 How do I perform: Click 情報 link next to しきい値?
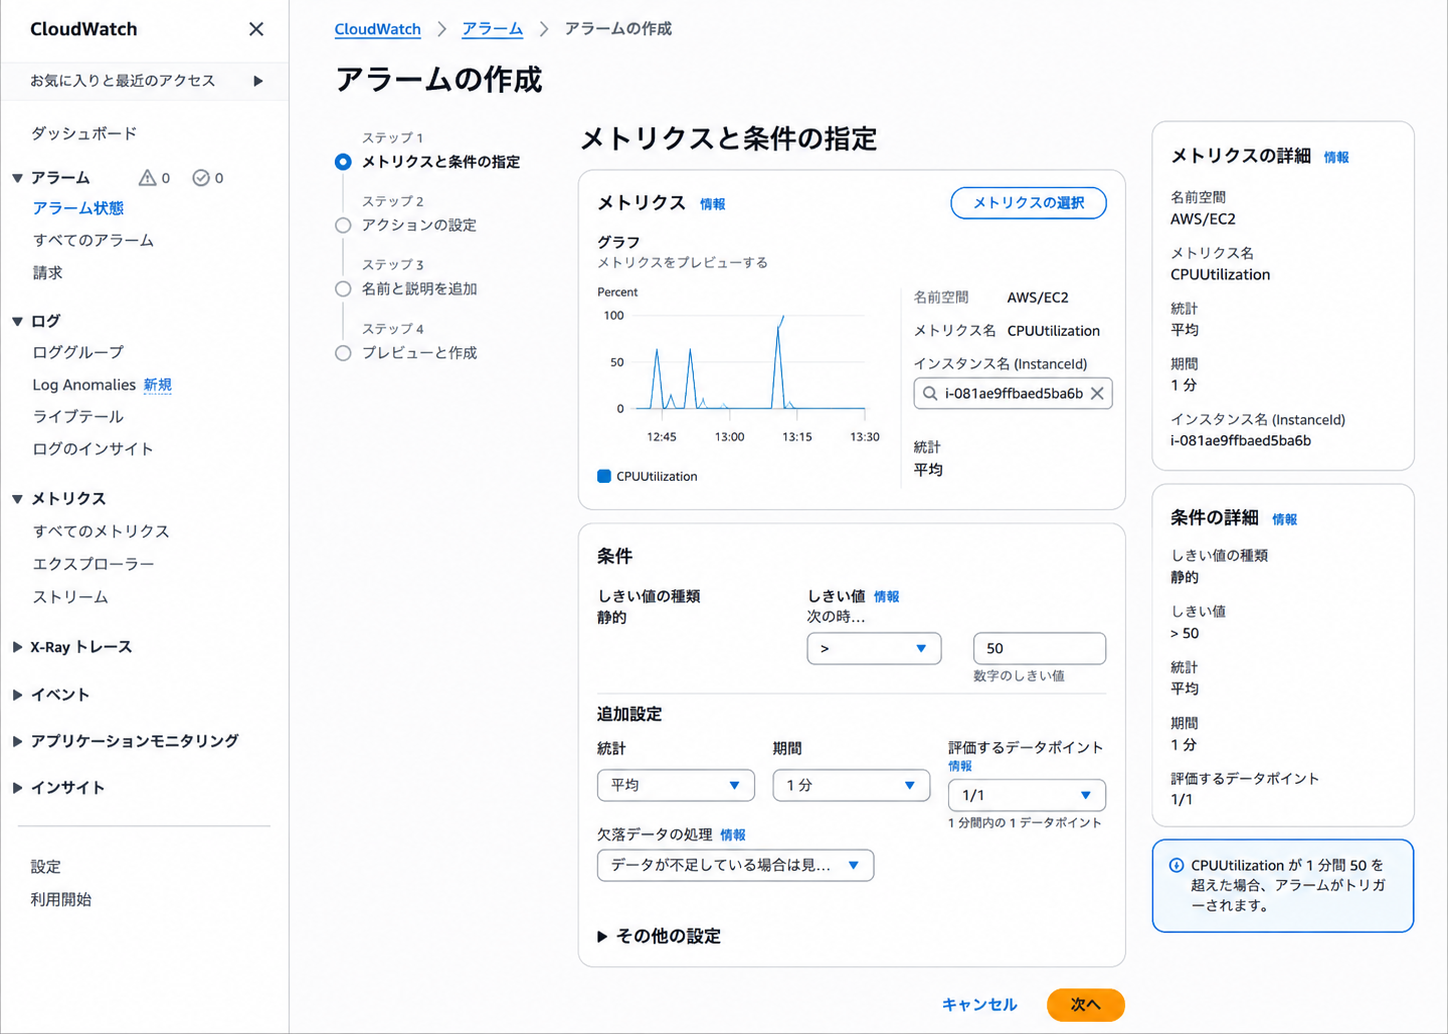coord(887,596)
